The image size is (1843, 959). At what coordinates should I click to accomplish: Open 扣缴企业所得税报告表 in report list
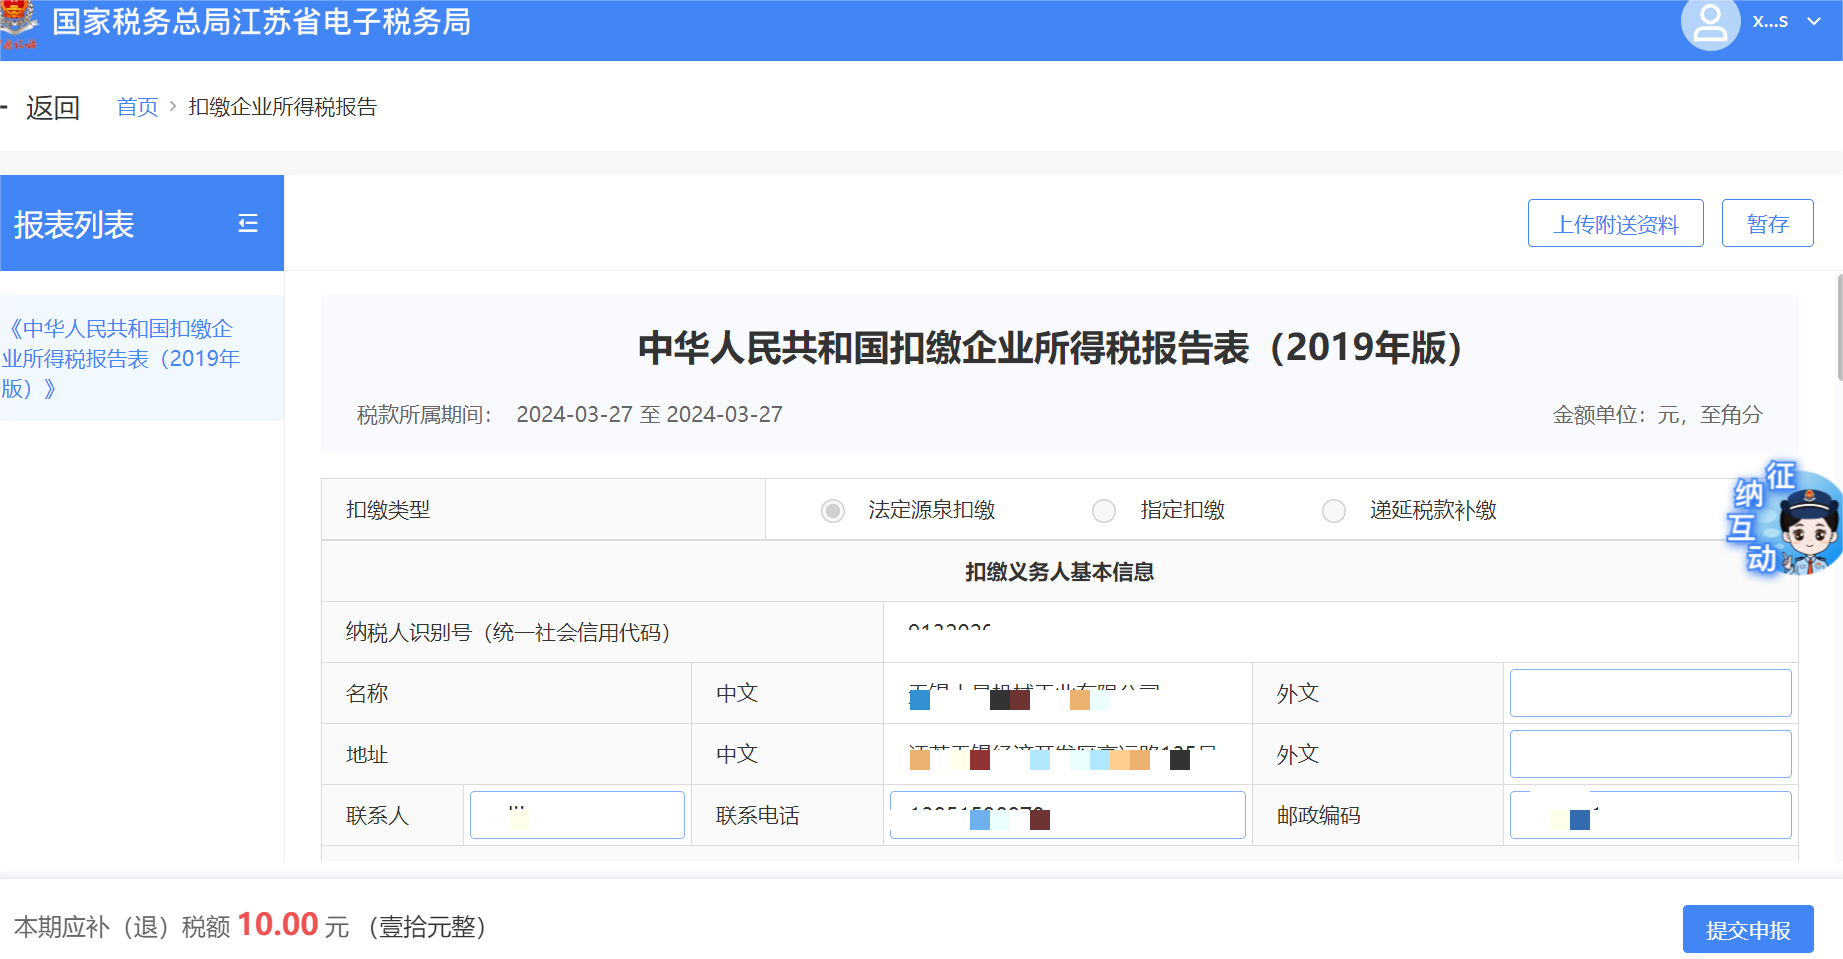tap(122, 358)
